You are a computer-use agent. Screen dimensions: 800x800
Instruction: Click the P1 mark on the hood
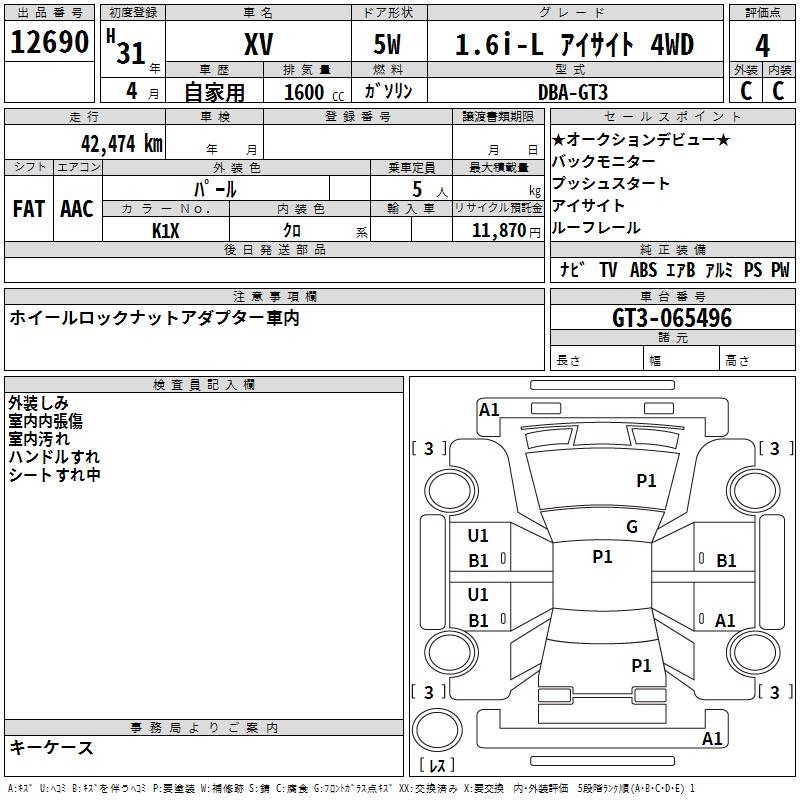click(x=646, y=480)
